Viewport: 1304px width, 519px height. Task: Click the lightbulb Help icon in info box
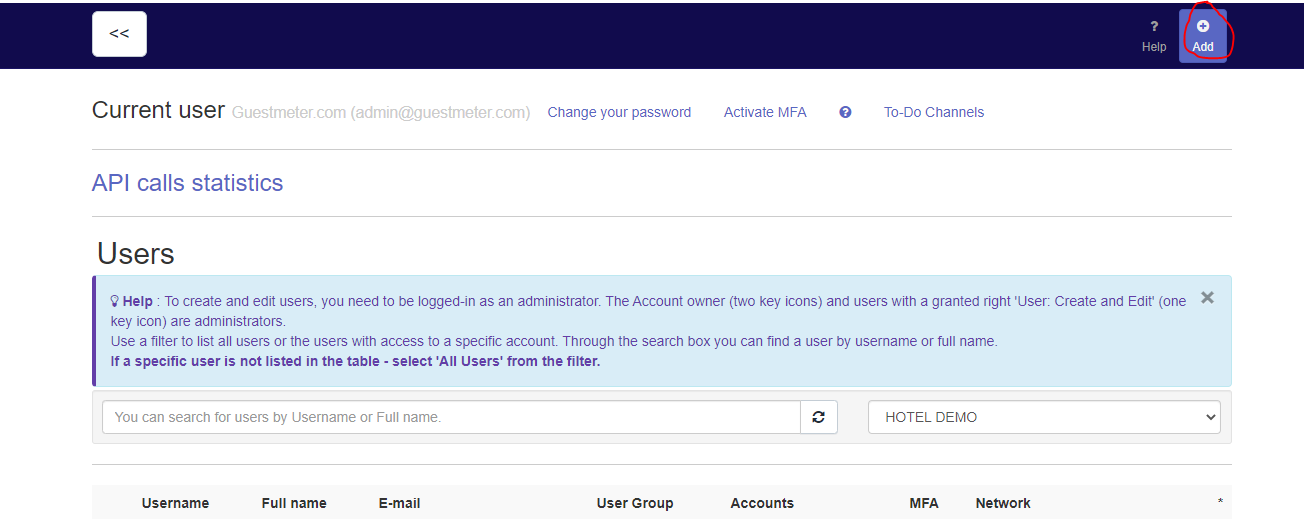click(115, 301)
